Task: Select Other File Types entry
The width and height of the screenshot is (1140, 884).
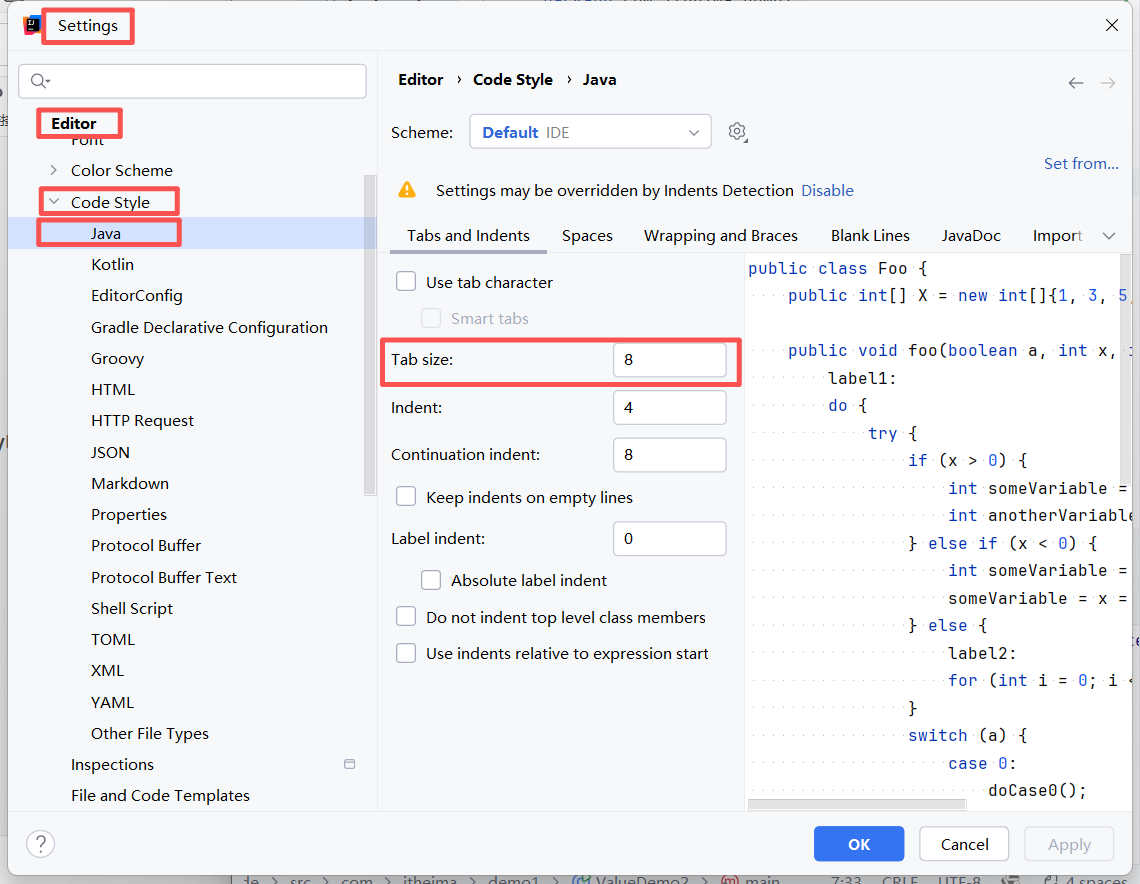Action: tap(150, 734)
